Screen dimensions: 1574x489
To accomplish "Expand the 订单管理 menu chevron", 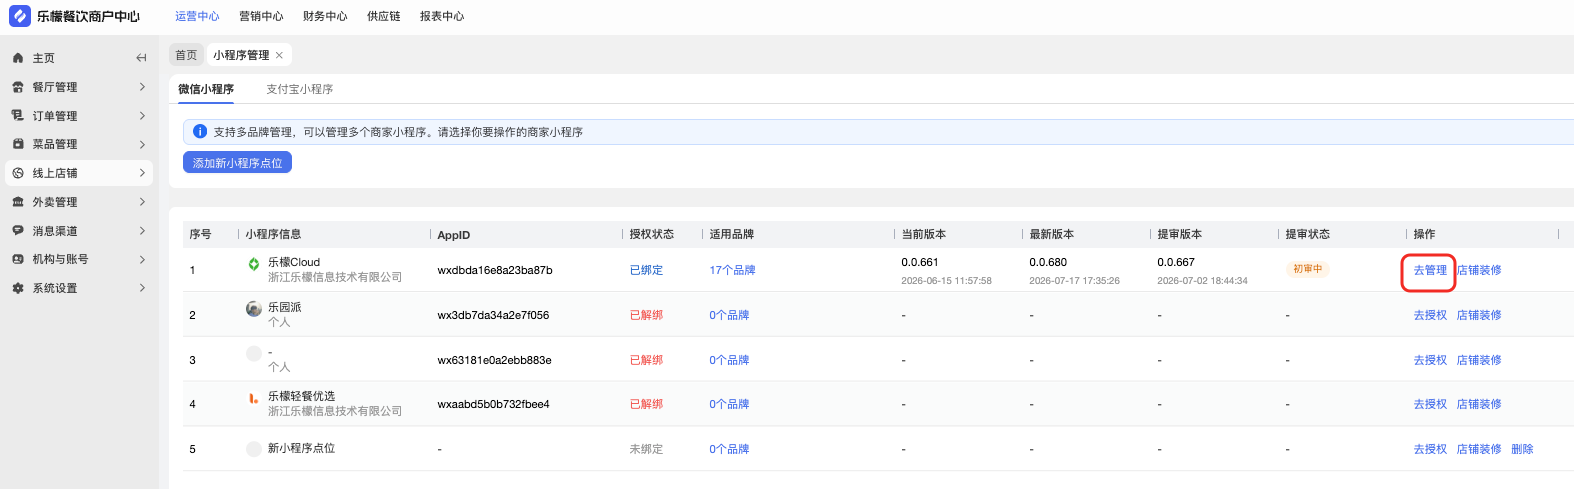I will (142, 116).
